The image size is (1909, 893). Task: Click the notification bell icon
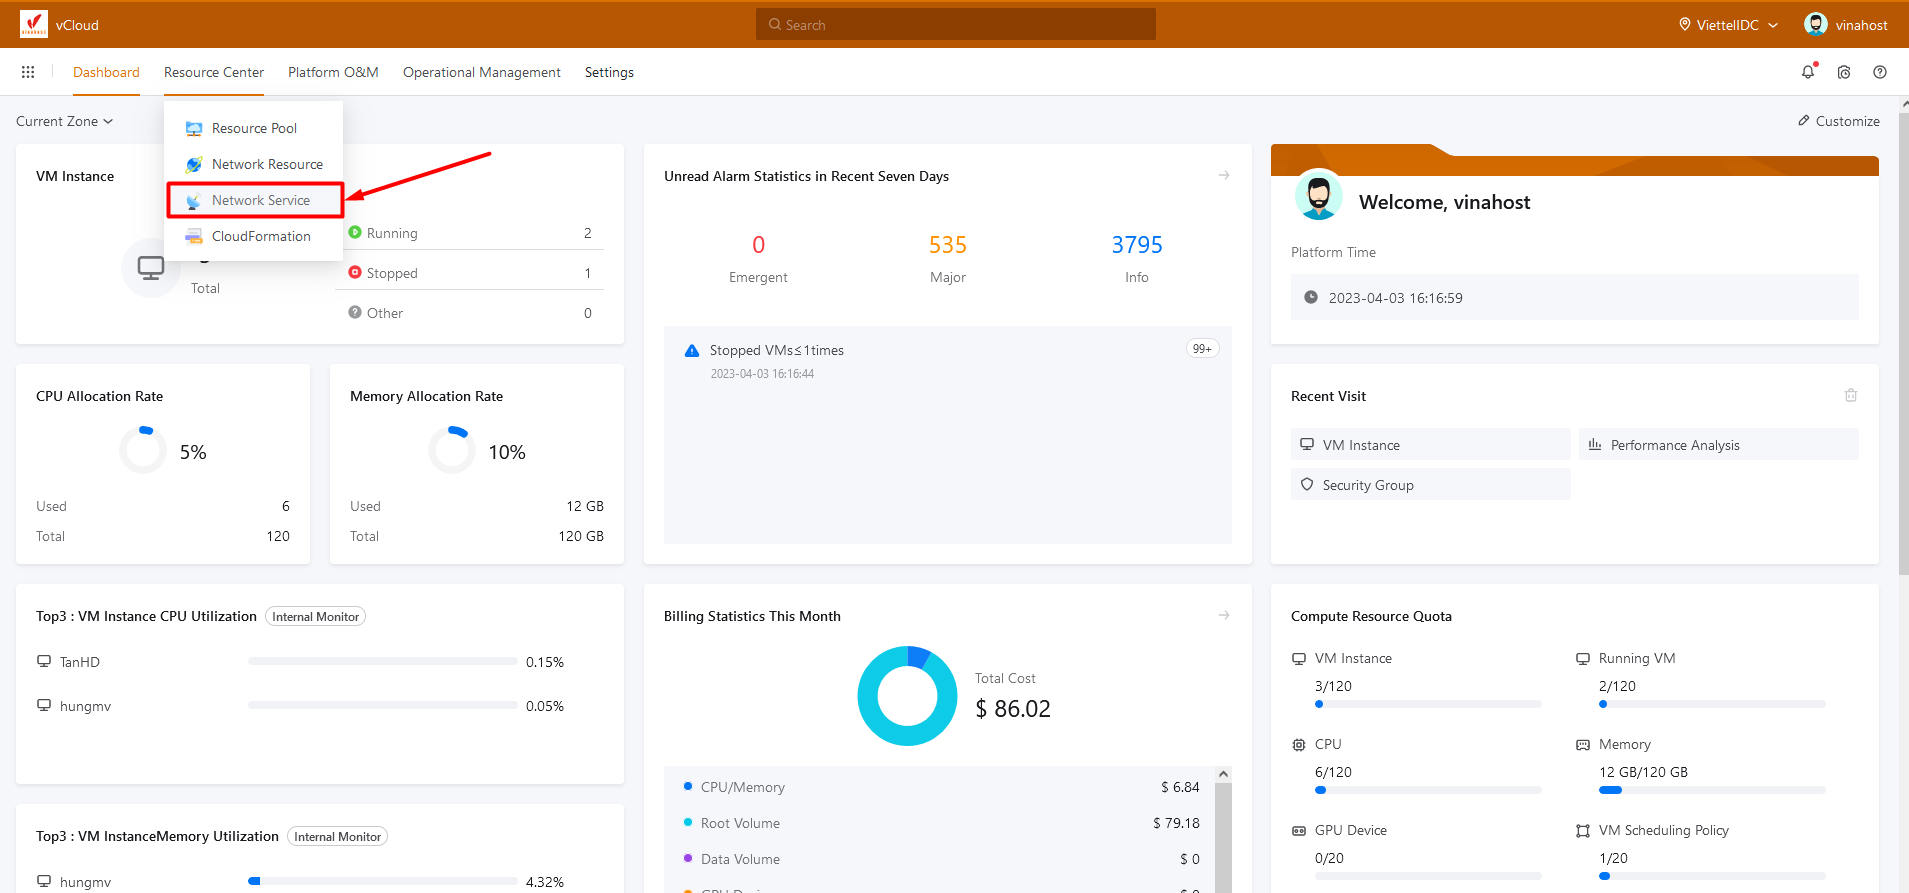click(x=1807, y=72)
